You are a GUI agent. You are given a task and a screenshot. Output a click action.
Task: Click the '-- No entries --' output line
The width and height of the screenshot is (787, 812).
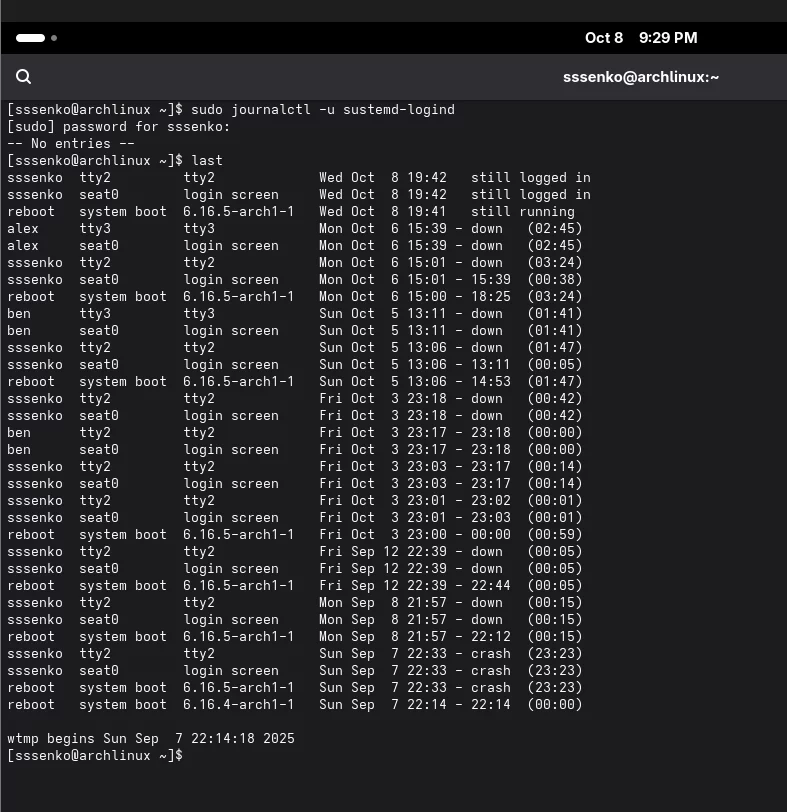tap(71, 143)
